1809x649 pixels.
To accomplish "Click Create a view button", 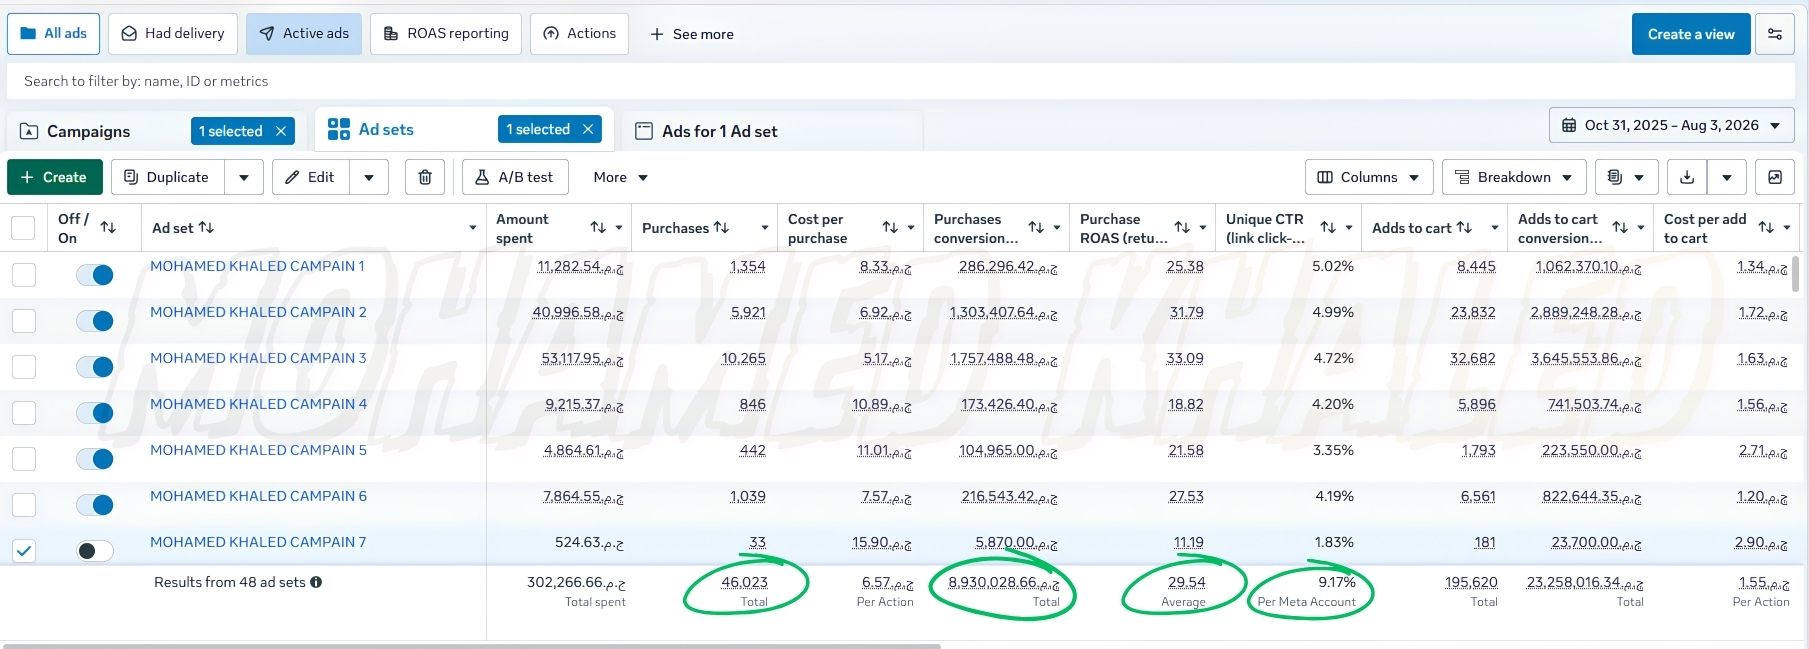I will point(1691,34).
